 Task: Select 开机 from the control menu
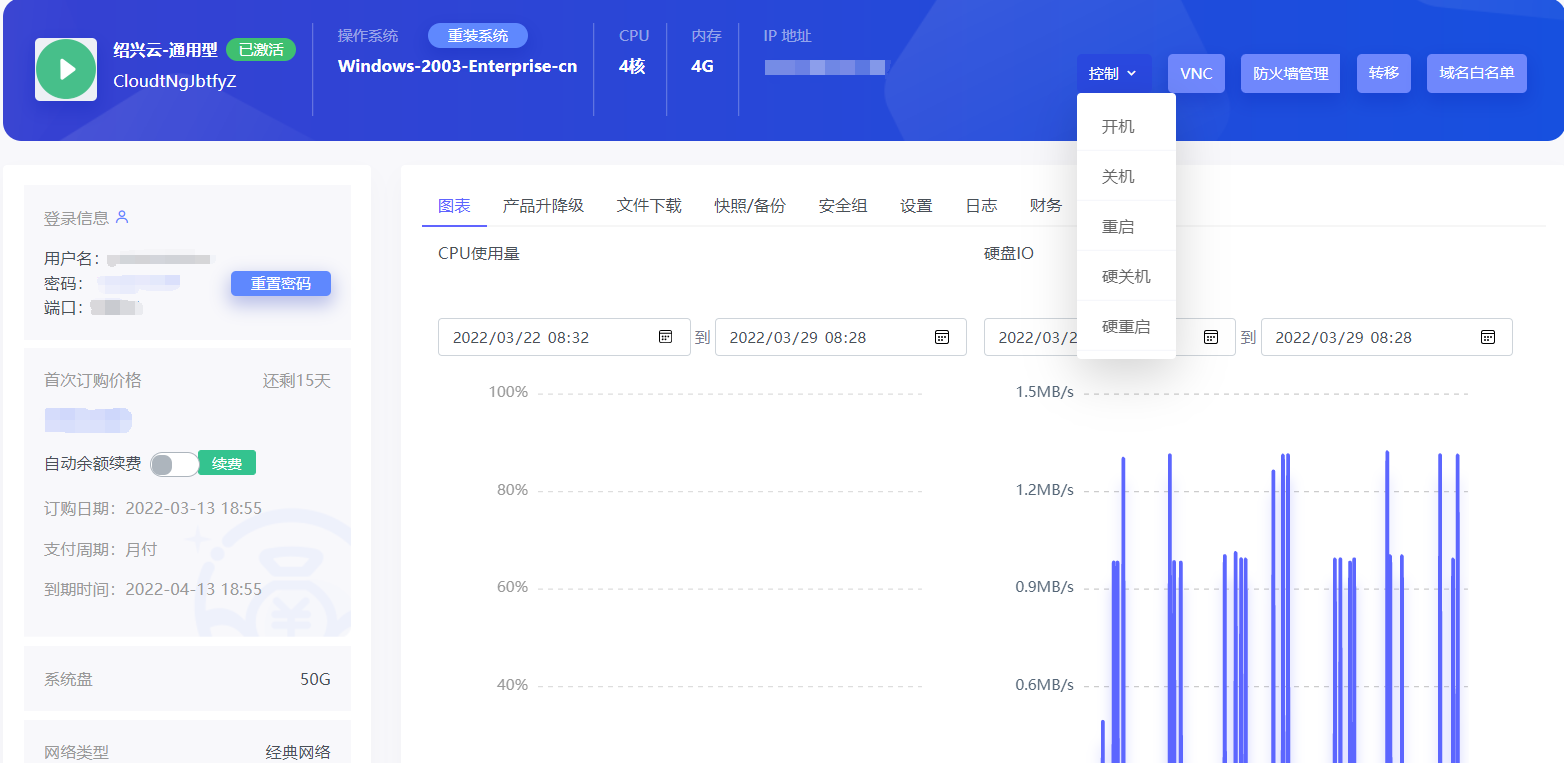click(1126, 127)
